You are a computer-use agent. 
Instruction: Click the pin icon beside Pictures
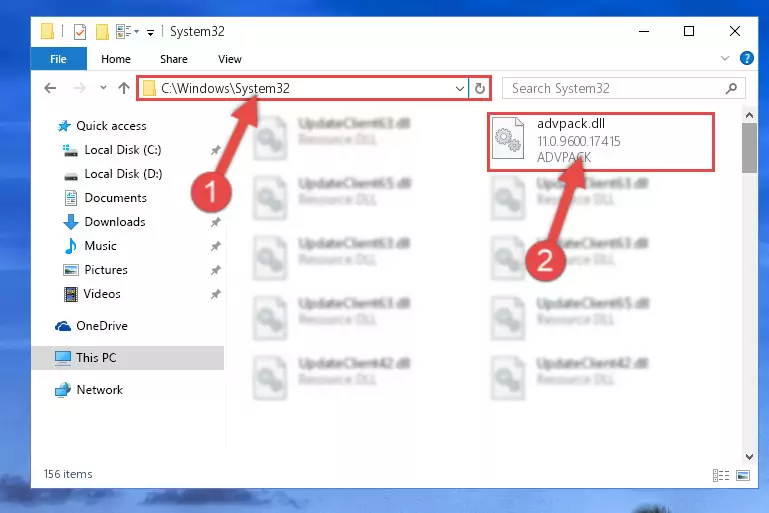[215, 270]
